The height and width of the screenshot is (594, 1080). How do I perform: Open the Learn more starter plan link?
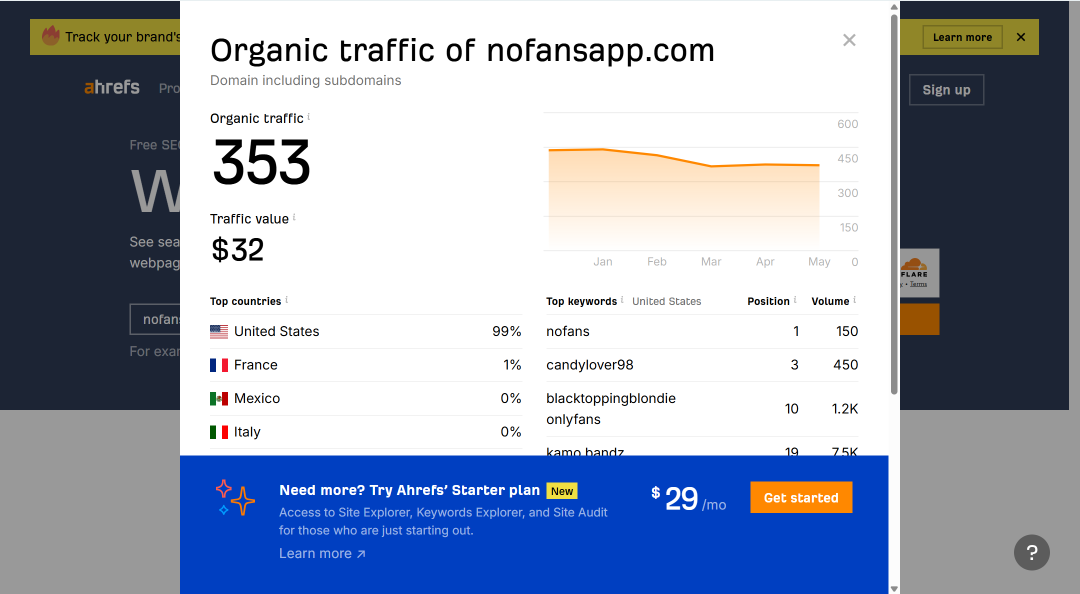coord(322,553)
